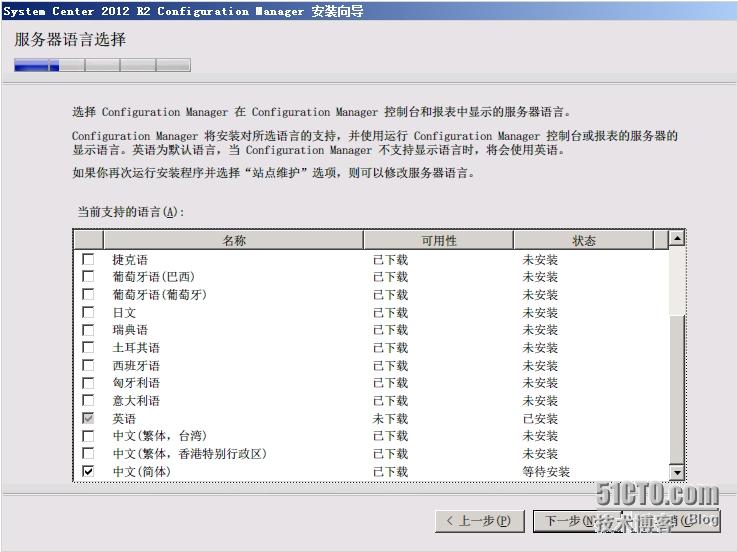Viewport: 738px width, 552px height.
Task: Click 未下载 availability of 英语
Action: point(390,419)
